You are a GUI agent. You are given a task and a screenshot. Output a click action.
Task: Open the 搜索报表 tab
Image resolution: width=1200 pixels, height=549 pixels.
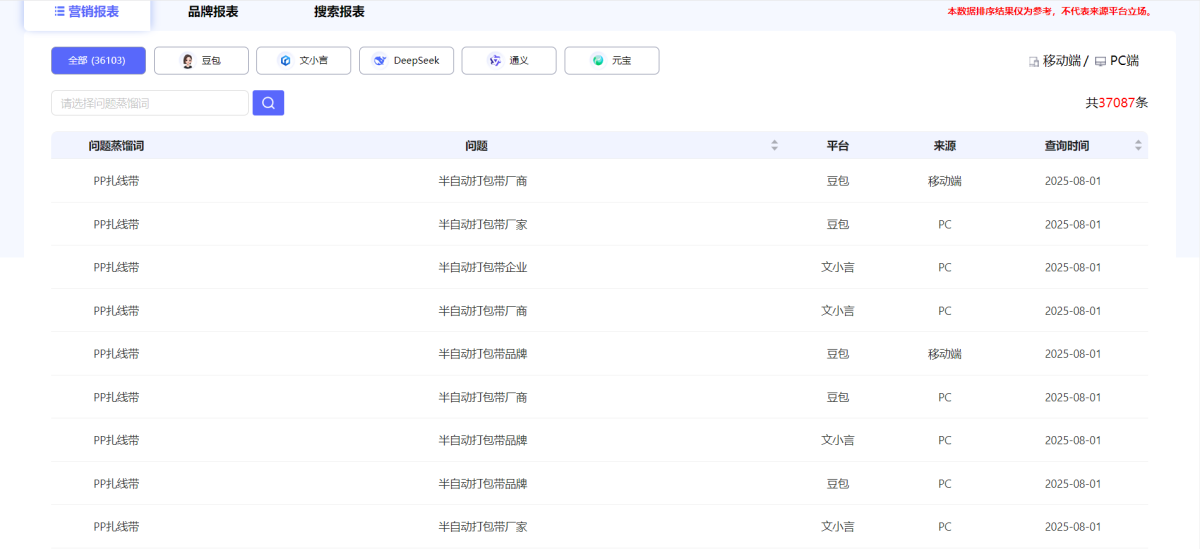339,12
